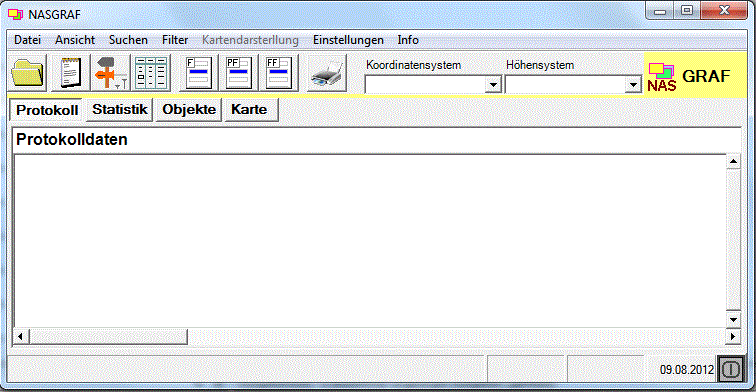756x392 pixels.
Task: Click the horizontal scrollbar left arrow
Action: pyautogui.click(x=21, y=336)
